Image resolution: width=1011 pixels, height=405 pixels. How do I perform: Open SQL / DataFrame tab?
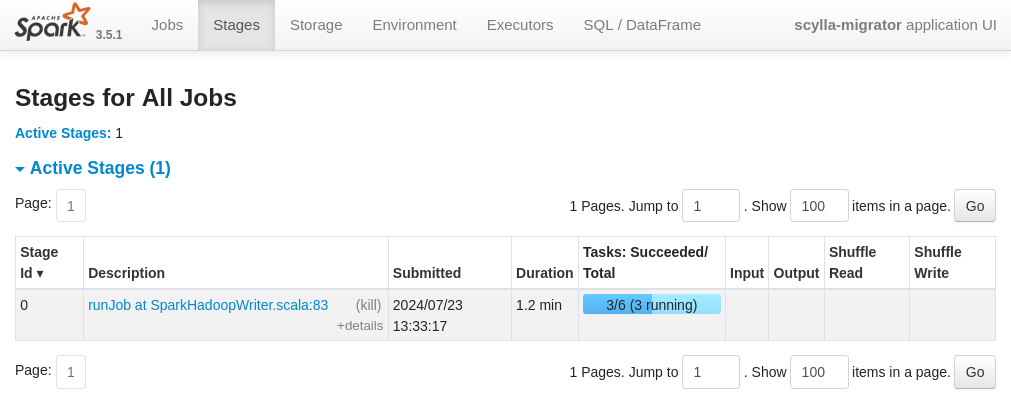coord(642,25)
